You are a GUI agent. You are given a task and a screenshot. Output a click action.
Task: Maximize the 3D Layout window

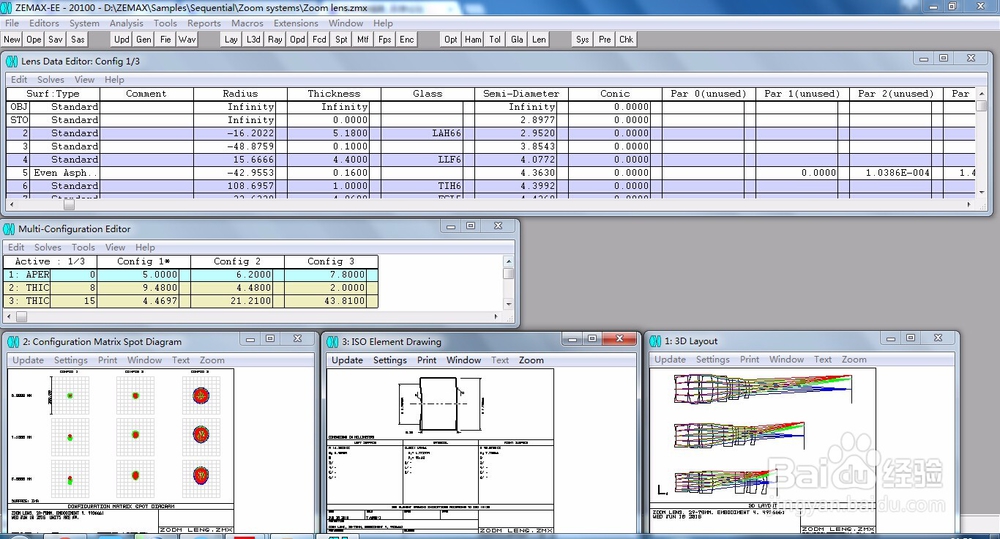[911, 338]
